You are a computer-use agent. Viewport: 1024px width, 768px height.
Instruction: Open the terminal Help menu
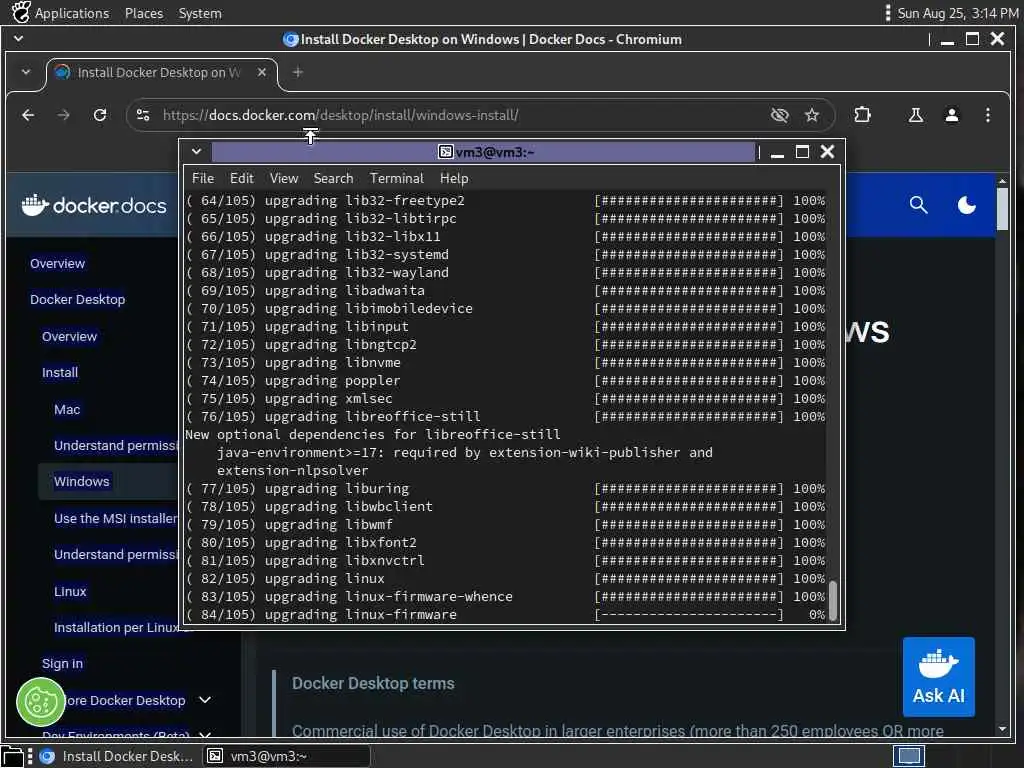(454, 178)
